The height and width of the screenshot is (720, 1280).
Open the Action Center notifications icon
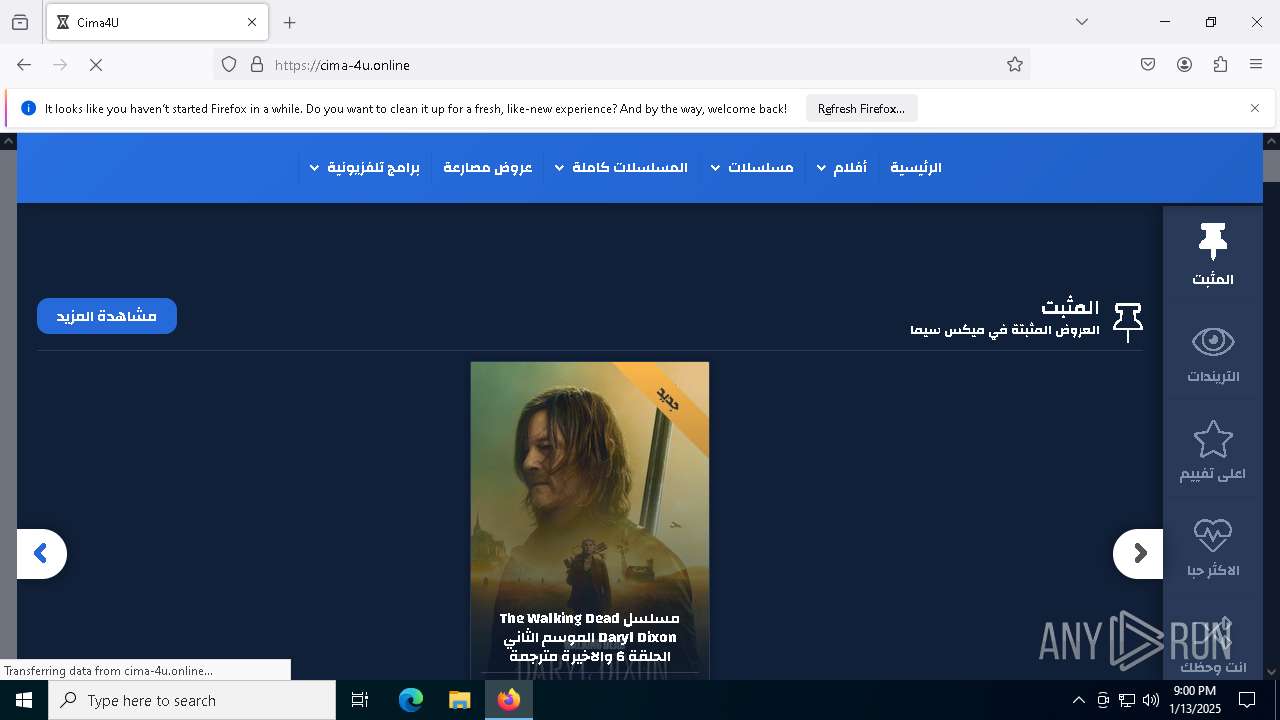coord(1247,700)
